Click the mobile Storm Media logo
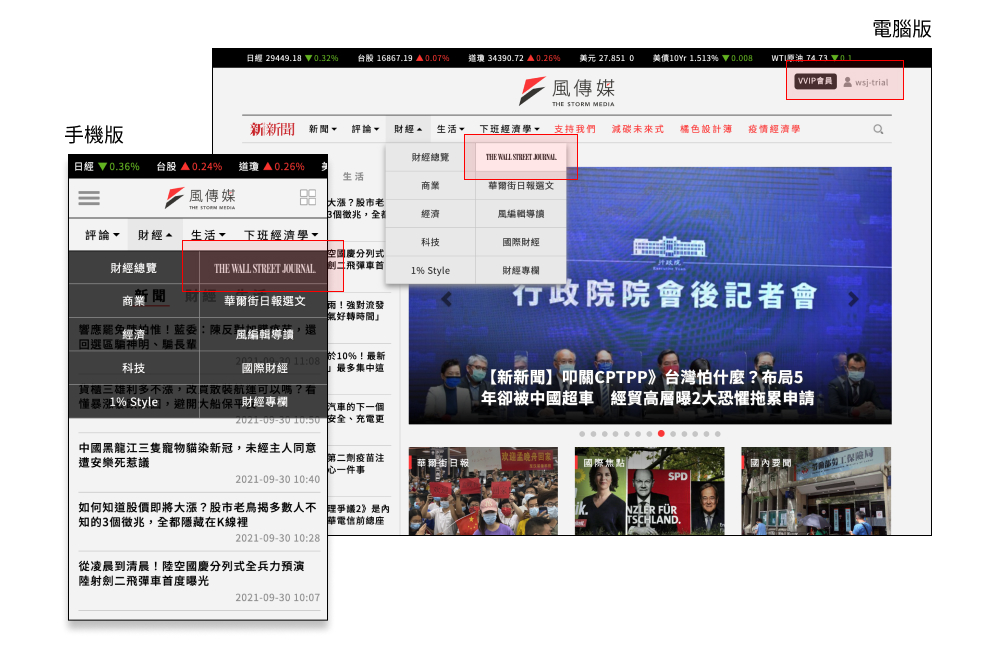 click(x=200, y=198)
